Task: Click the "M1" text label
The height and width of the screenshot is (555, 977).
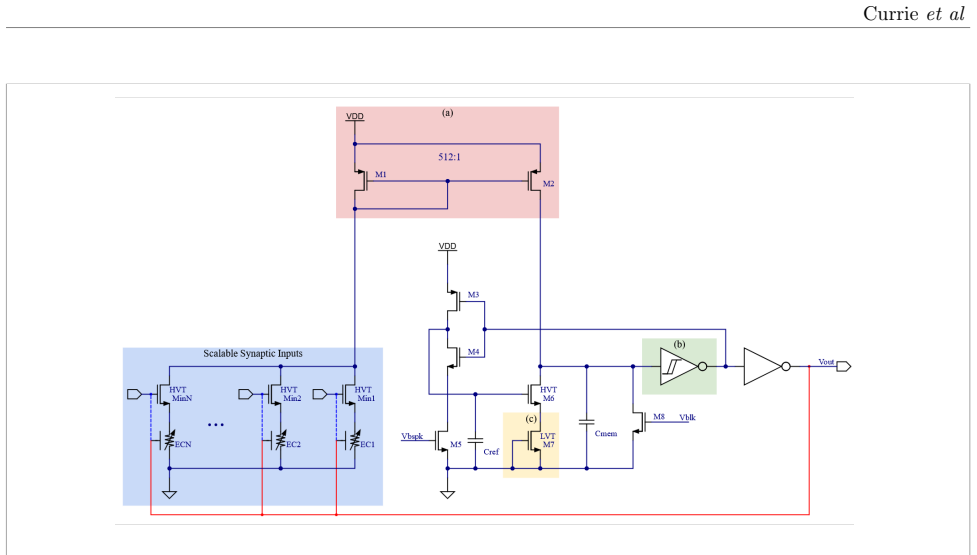Action: (381, 174)
